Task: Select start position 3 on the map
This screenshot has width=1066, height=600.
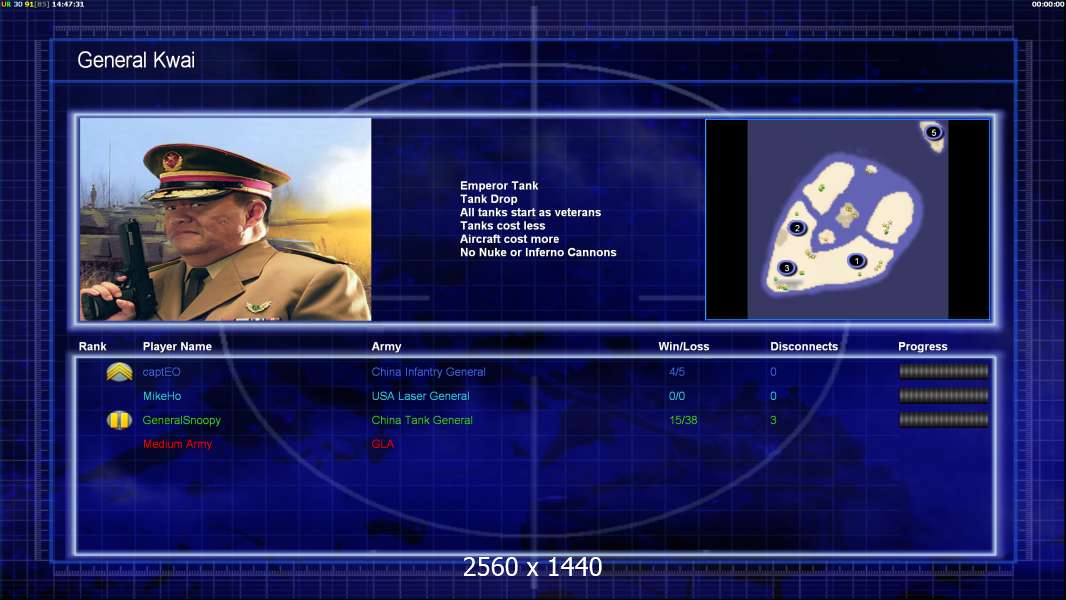Action: (x=787, y=268)
